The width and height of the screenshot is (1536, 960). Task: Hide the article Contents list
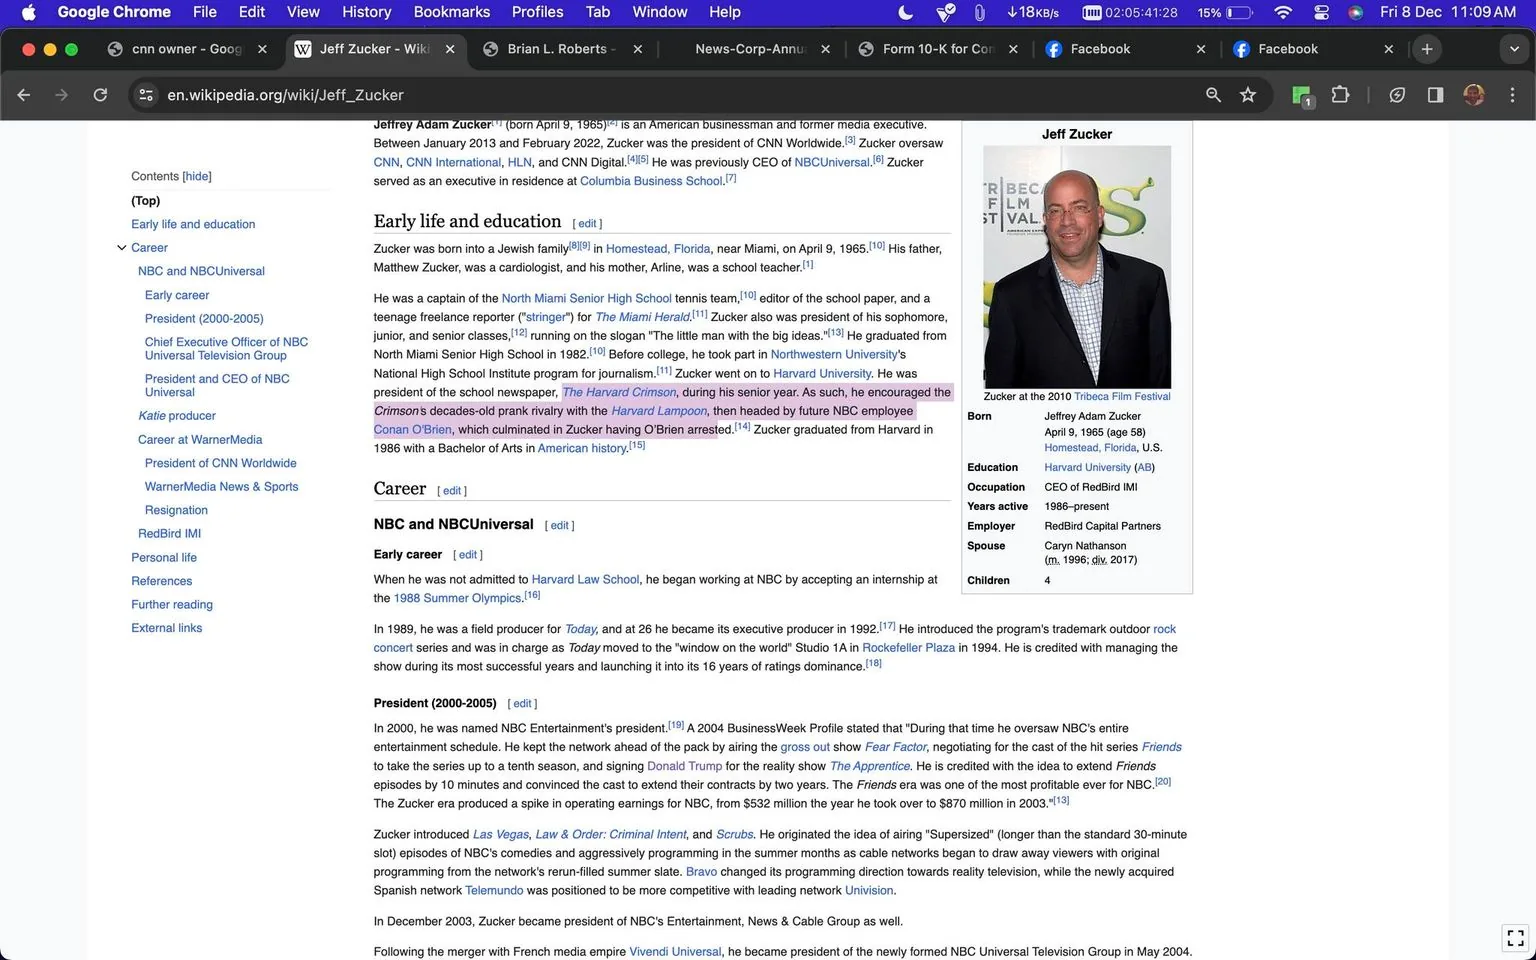coord(196,176)
